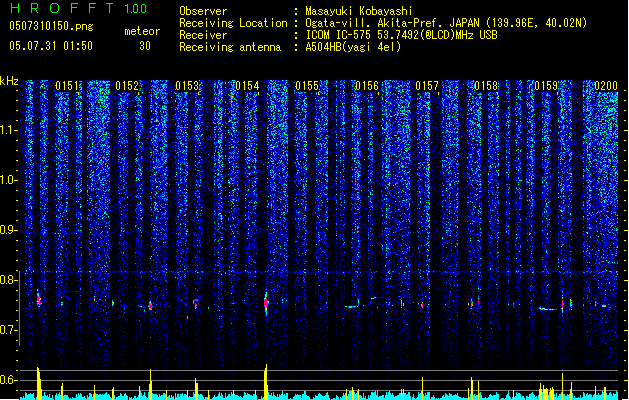This screenshot has height=400, width=629.
Task: Click the 0.8 kHz axis label
Action: pyautogui.click(x=9, y=280)
